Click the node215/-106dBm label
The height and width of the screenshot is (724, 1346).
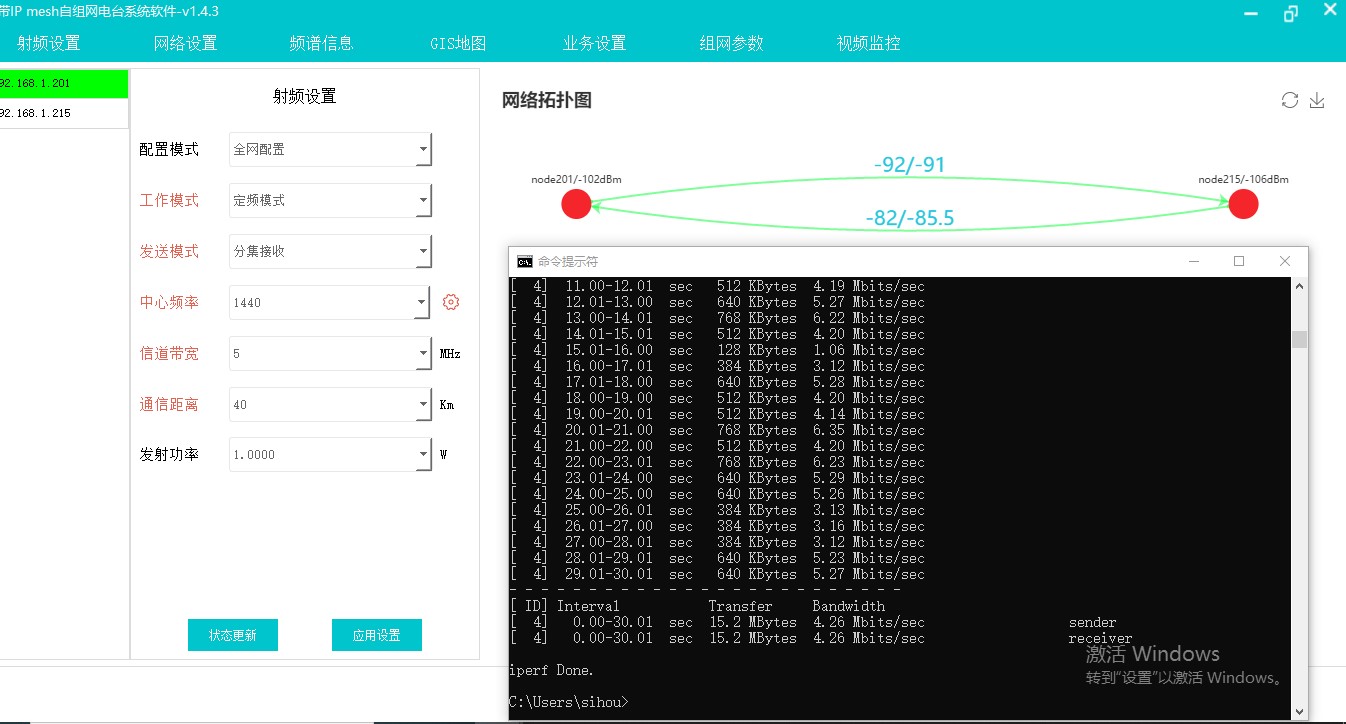(x=1243, y=180)
